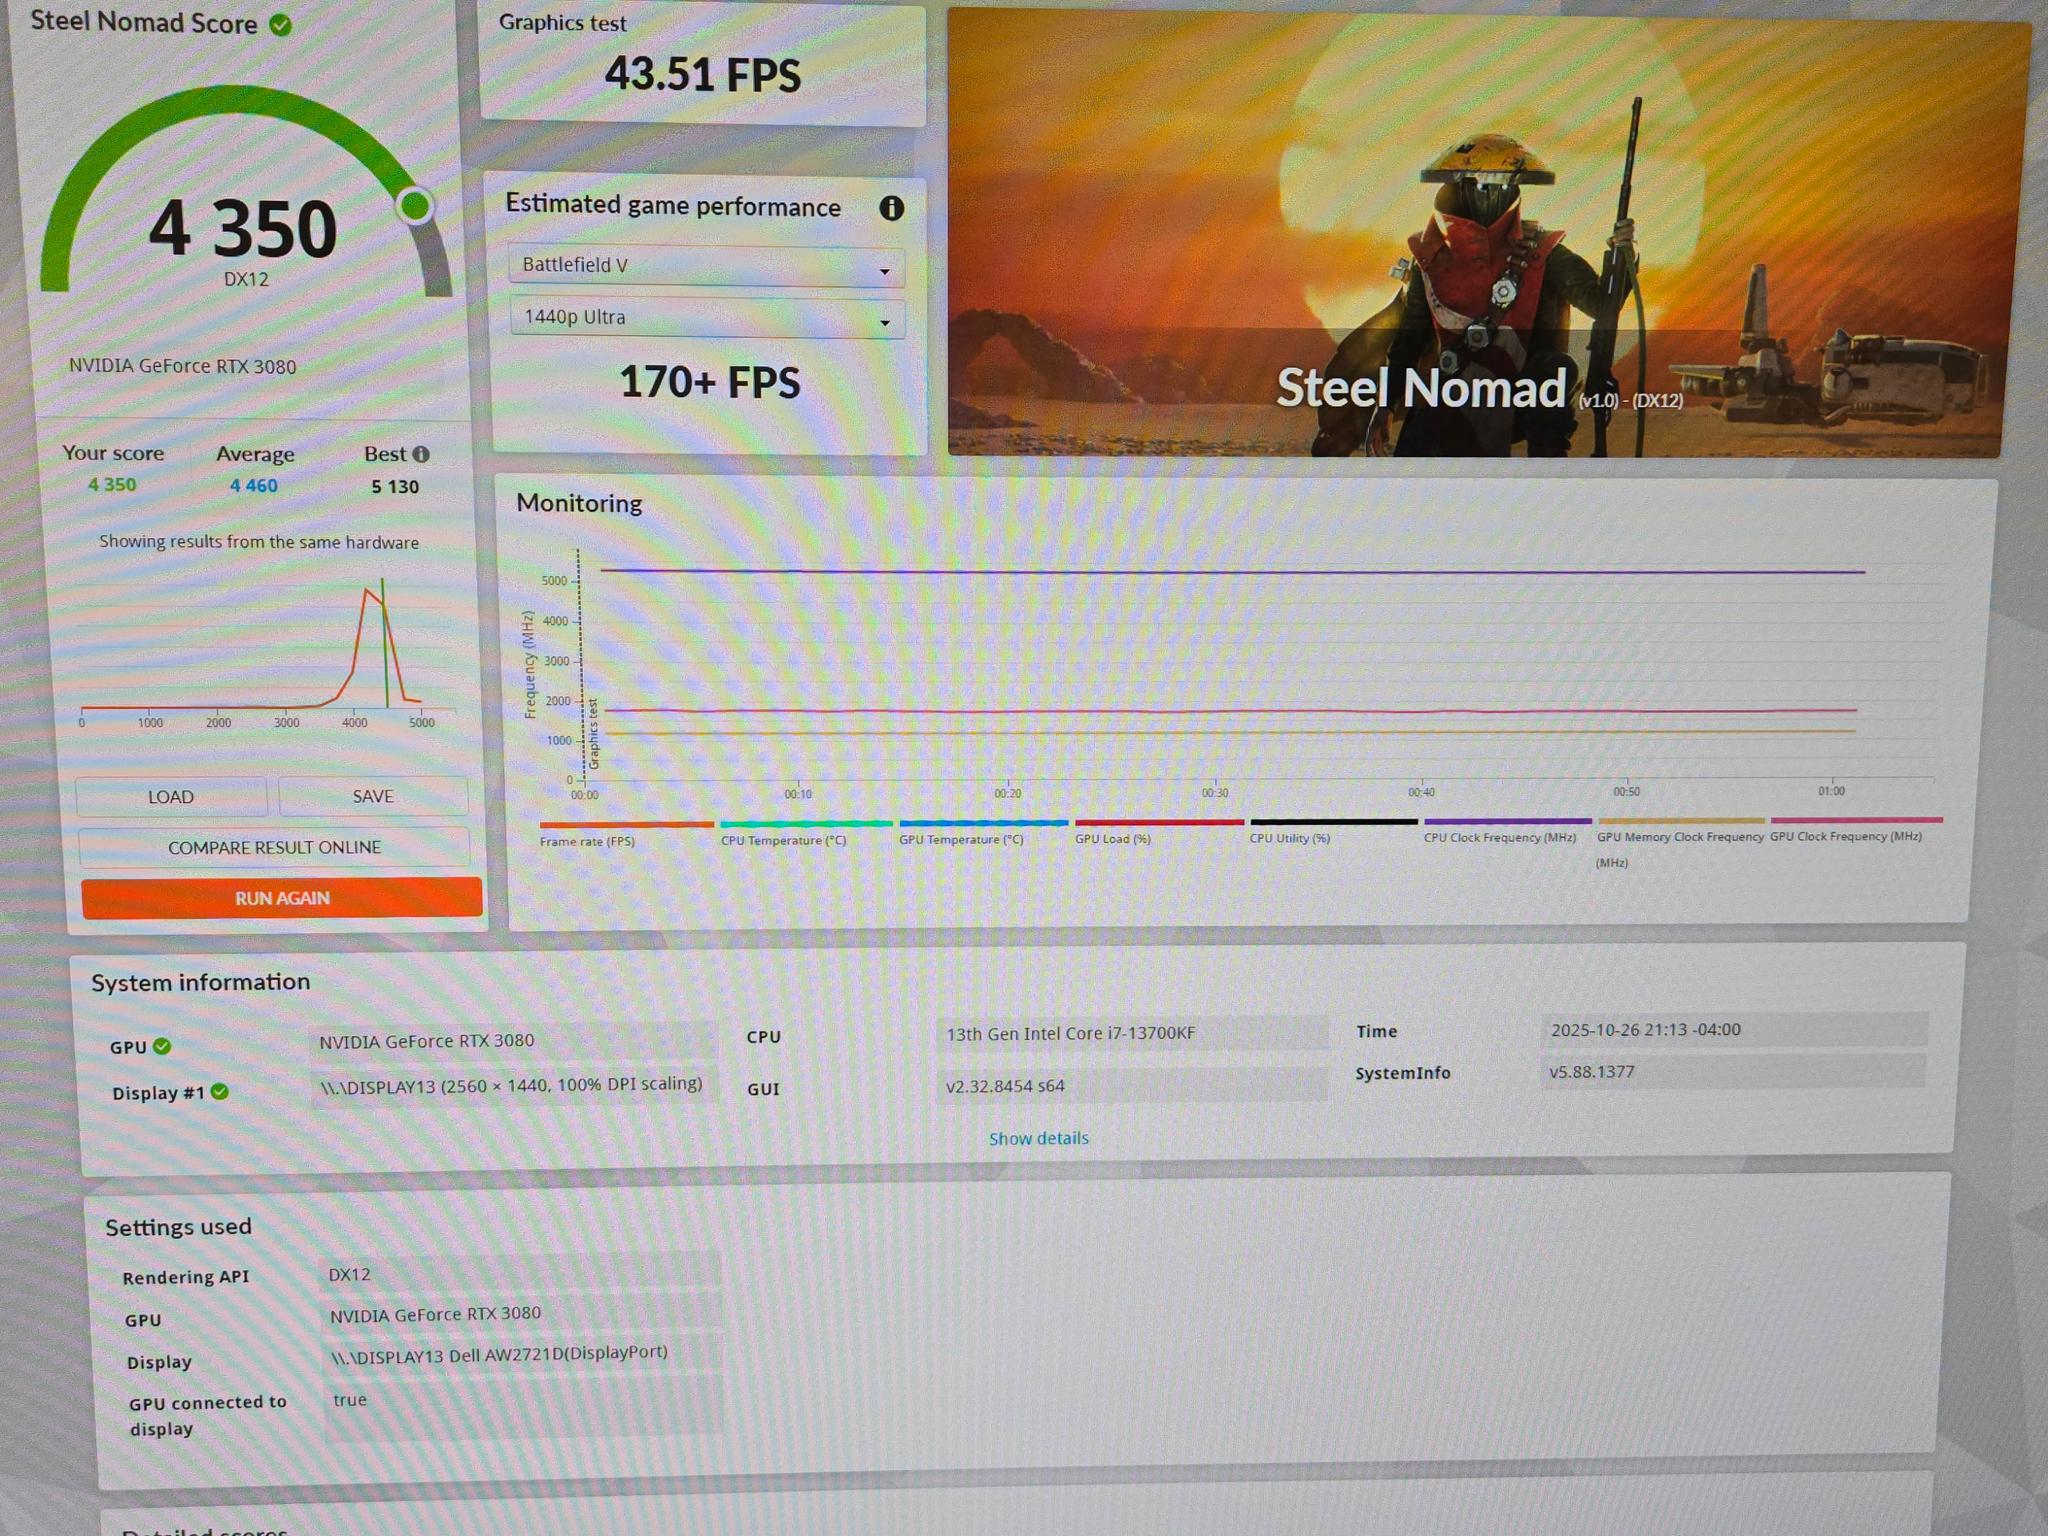
Task: Click the green checkmark beside Steel Nomad Score
Action: [x=281, y=25]
